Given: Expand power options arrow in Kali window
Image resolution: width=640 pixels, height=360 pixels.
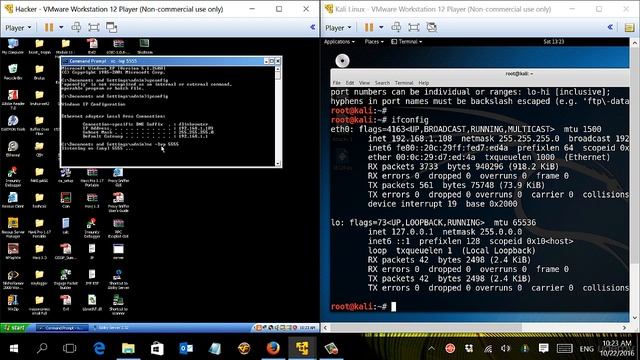Looking at the screenshot, I should pyautogui.click(x=381, y=27).
